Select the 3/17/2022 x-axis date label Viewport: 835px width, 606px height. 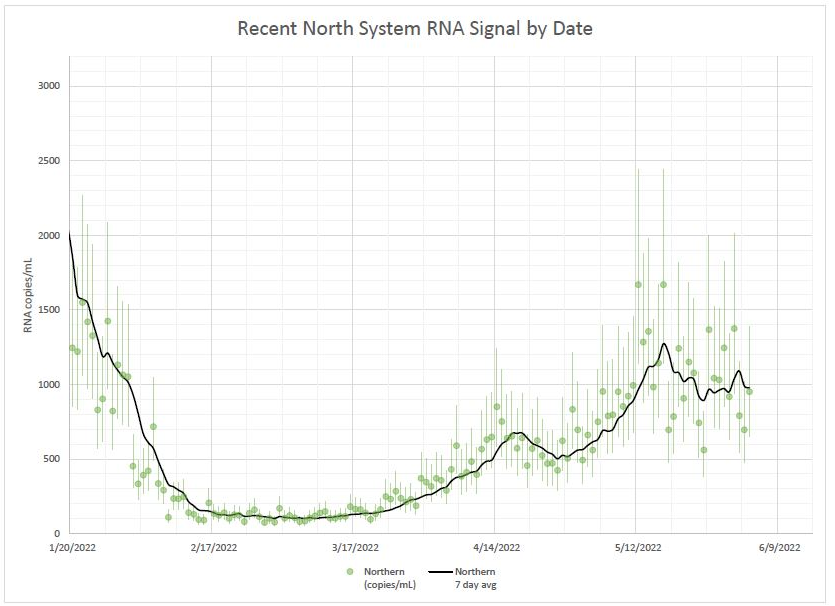point(353,548)
